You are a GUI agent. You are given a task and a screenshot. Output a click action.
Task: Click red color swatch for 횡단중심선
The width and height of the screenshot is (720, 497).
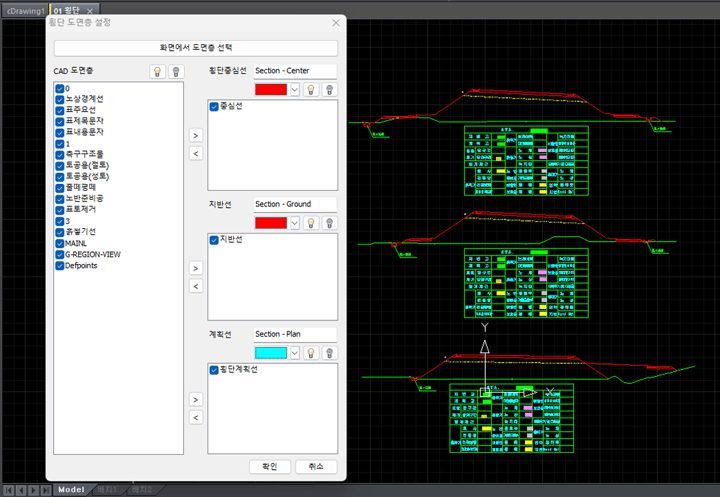[x=271, y=90]
